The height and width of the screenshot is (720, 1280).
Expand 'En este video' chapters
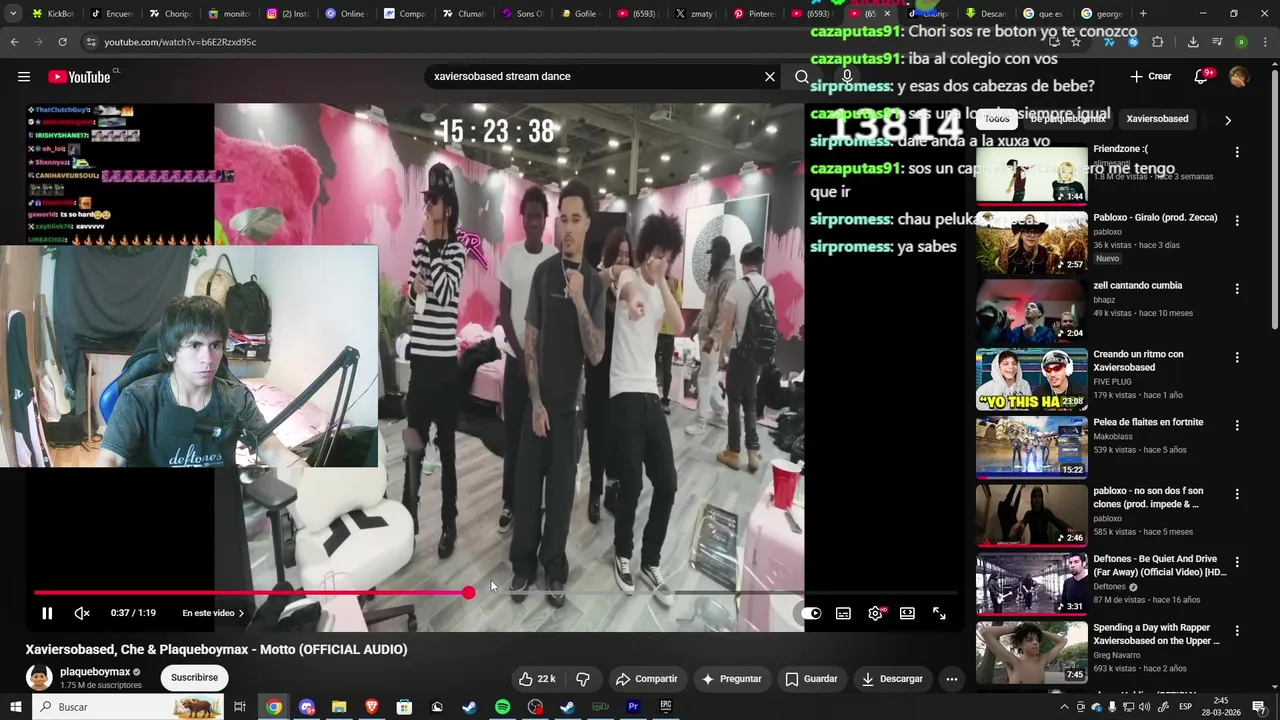click(213, 613)
